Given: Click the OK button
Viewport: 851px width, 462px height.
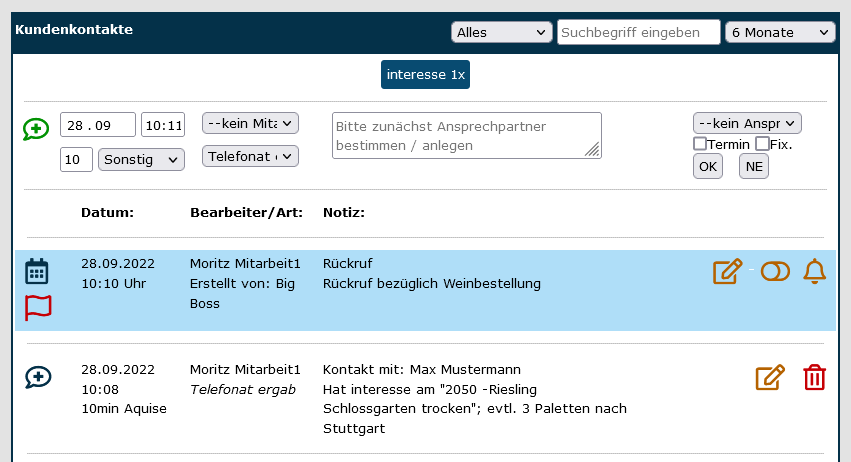Looking at the screenshot, I should [x=708, y=166].
